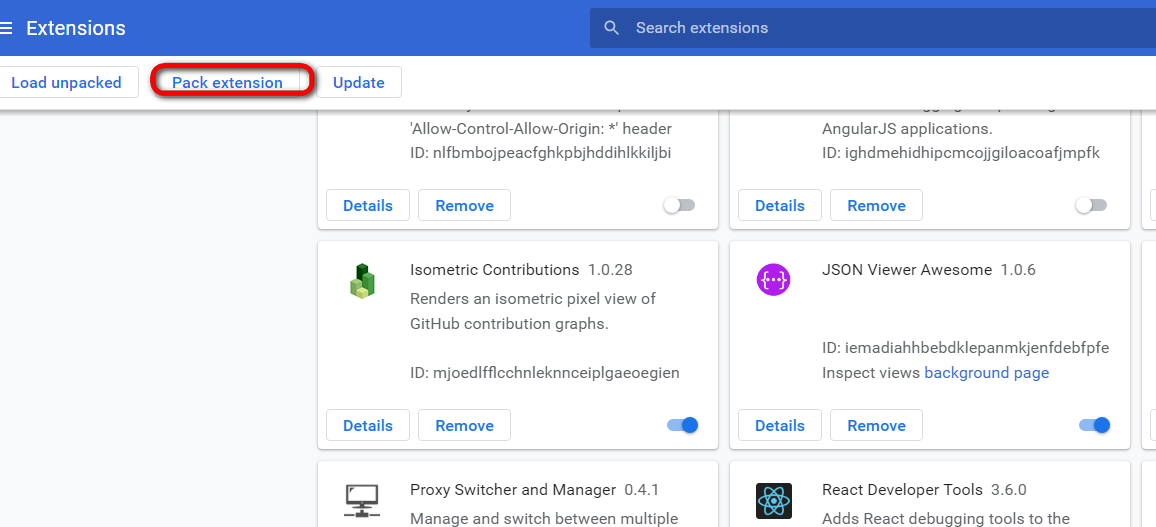Click the Pack extension button

coord(227,82)
